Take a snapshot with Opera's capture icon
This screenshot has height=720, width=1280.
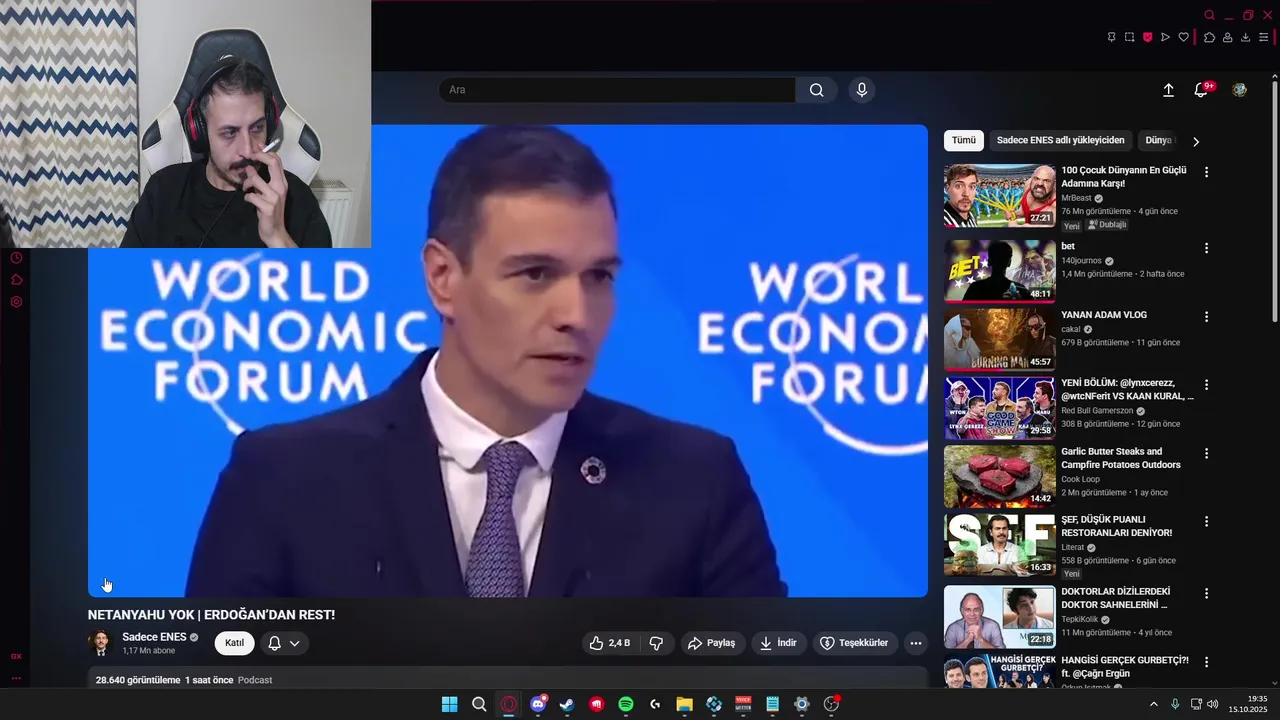[1129, 37]
